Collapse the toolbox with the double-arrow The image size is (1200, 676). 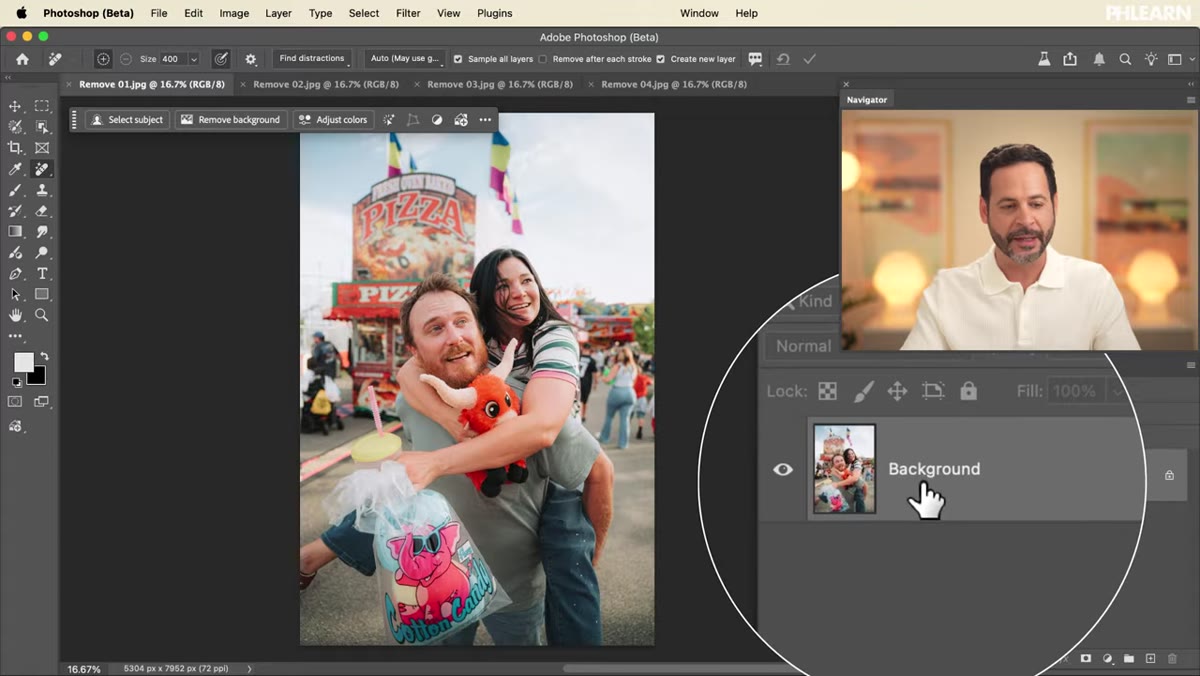pyautogui.click(x=9, y=79)
